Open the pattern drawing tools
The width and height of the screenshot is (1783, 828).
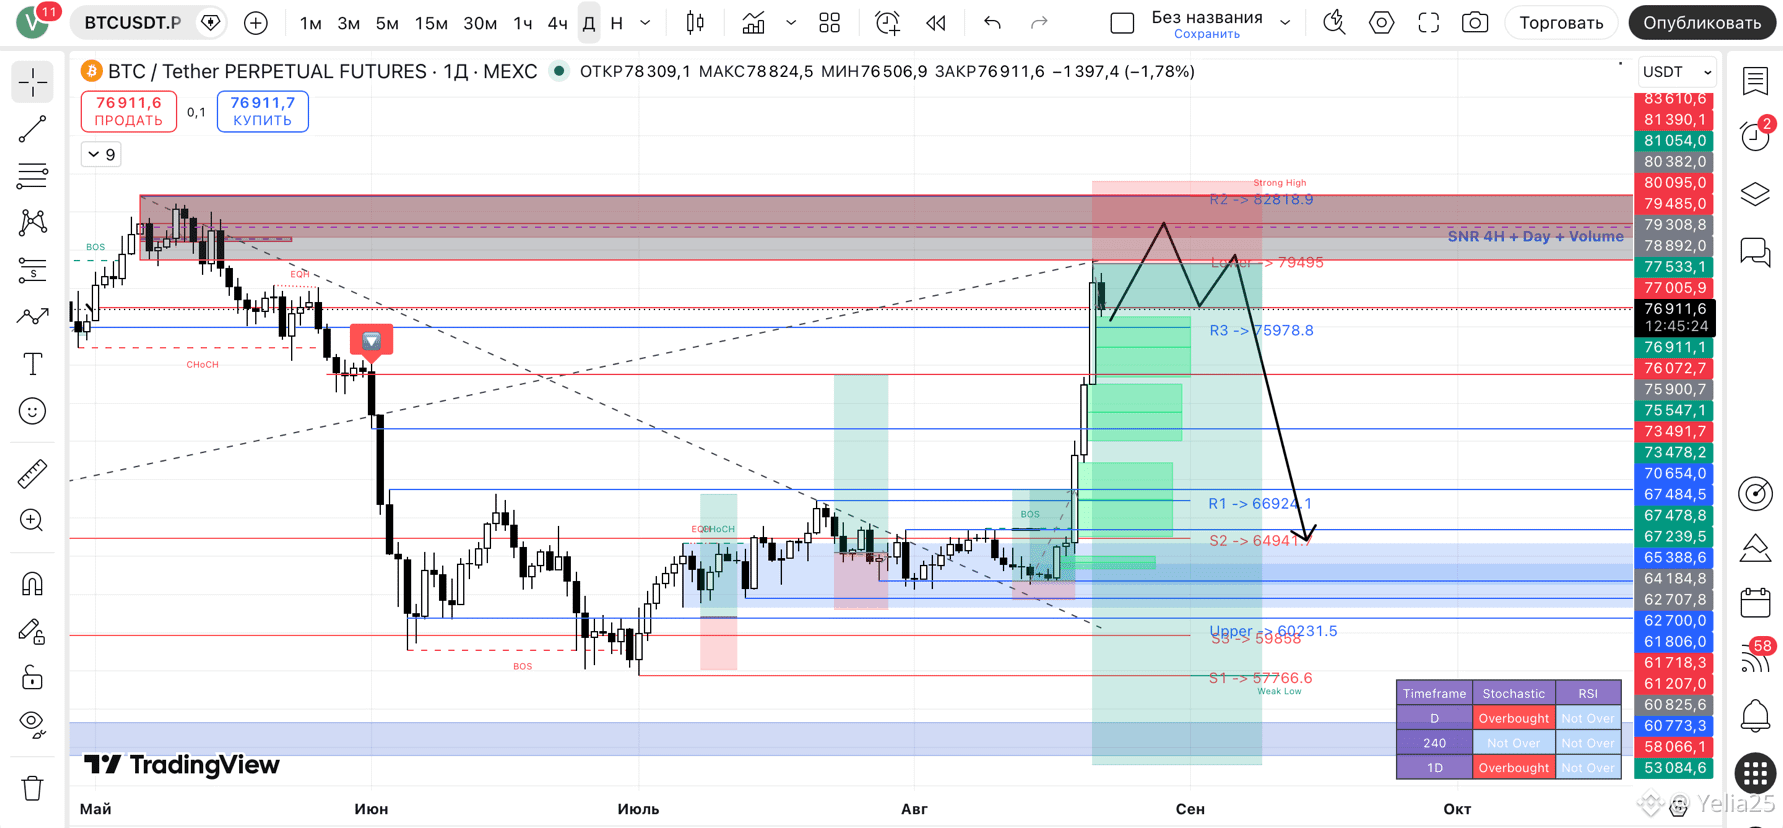point(32,222)
